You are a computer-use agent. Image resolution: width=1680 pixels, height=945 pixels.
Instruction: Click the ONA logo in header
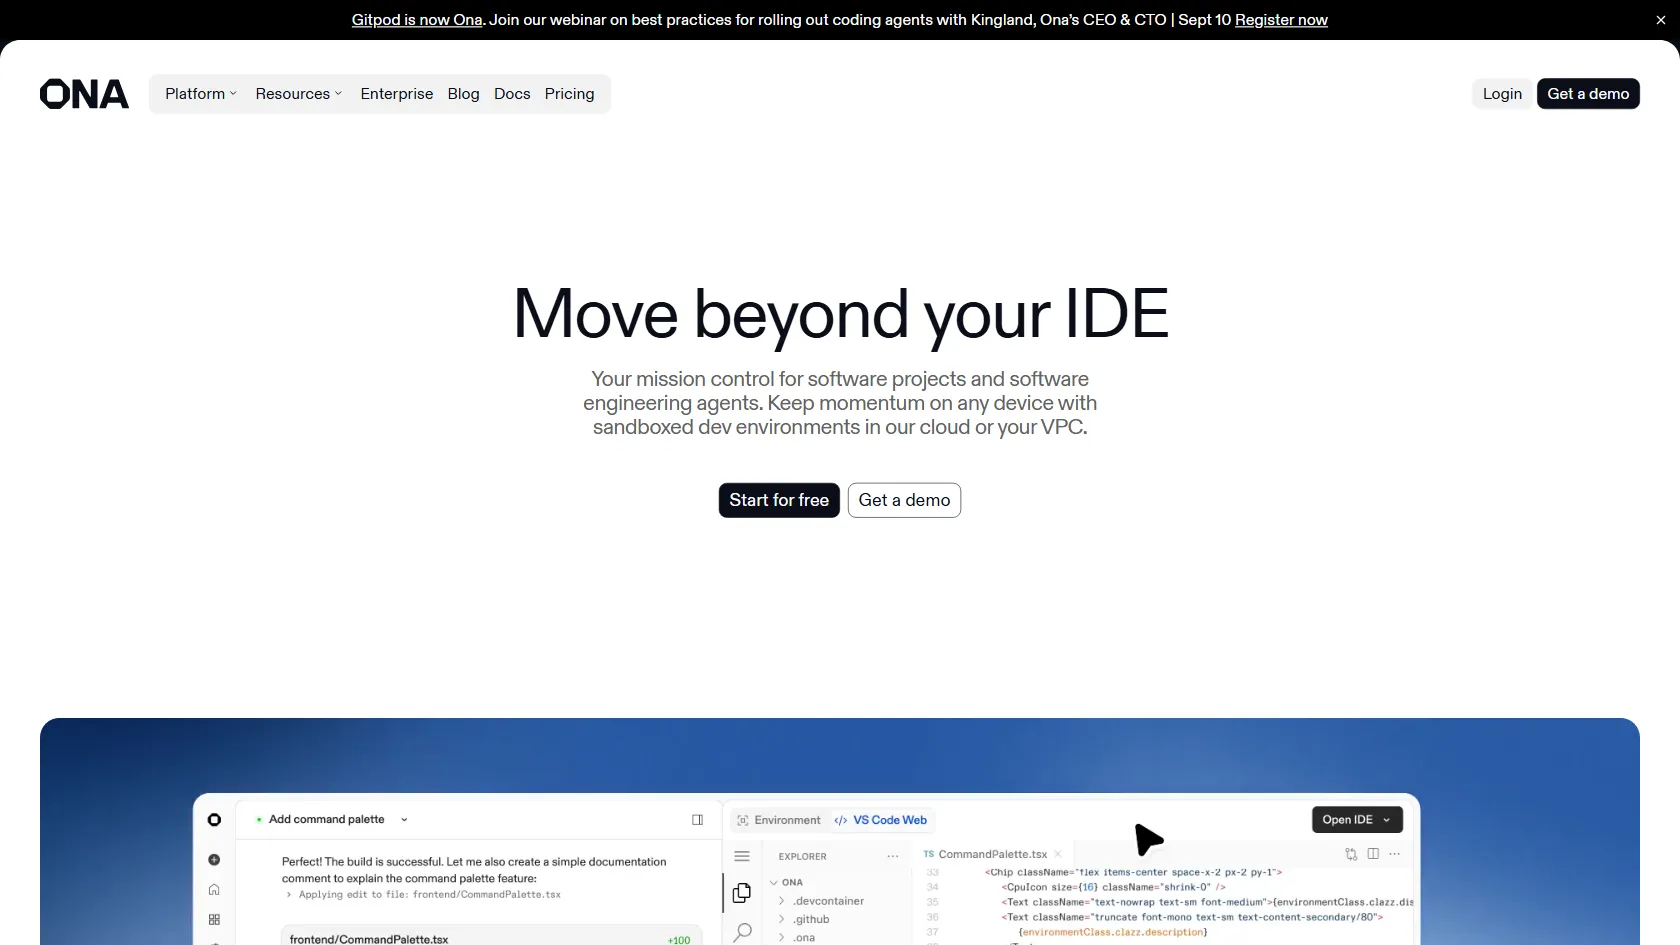click(x=84, y=94)
